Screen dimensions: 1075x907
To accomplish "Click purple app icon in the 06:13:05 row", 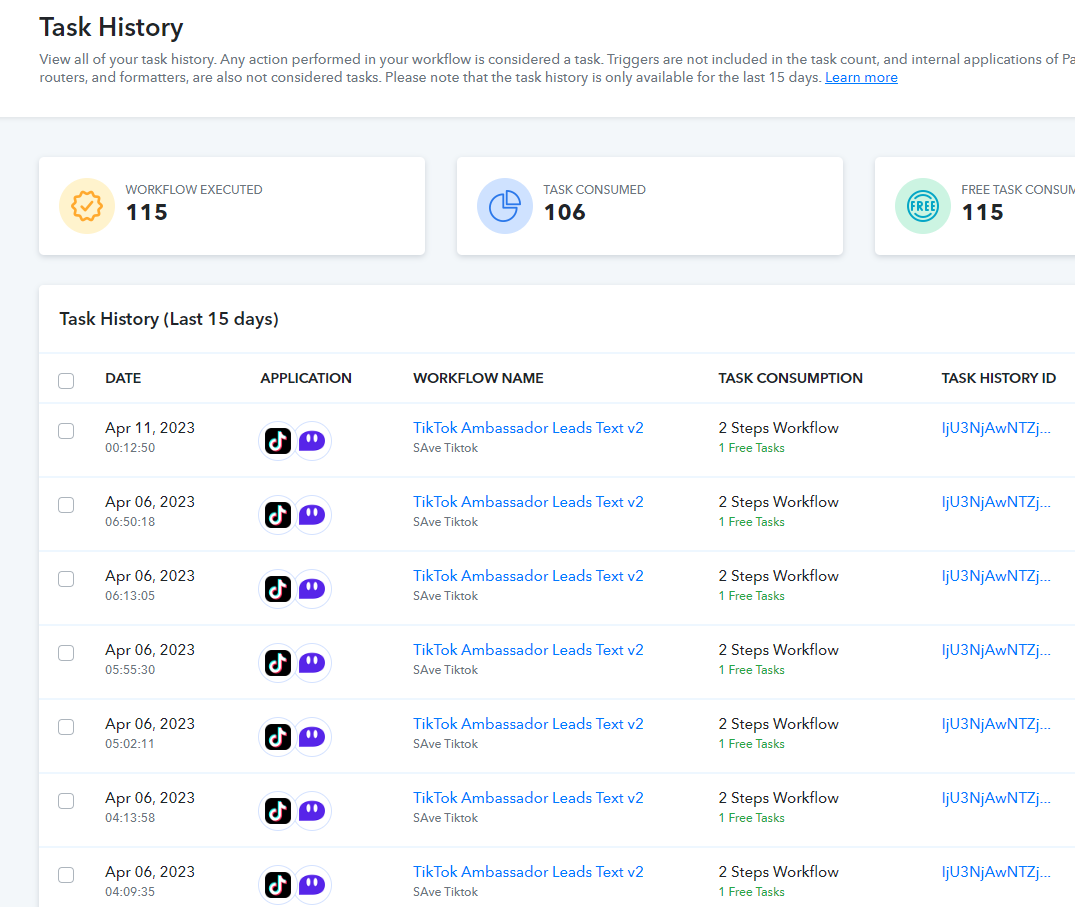I will coord(312,589).
